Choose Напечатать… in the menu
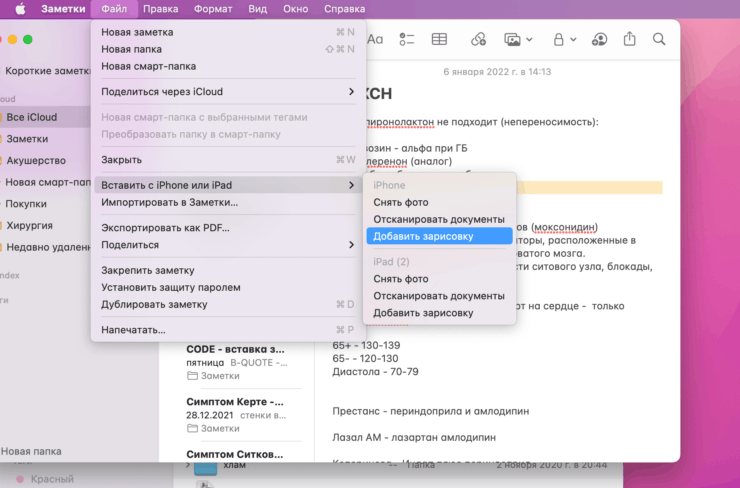This screenshot has height=488, width=740. pos(228,329)
